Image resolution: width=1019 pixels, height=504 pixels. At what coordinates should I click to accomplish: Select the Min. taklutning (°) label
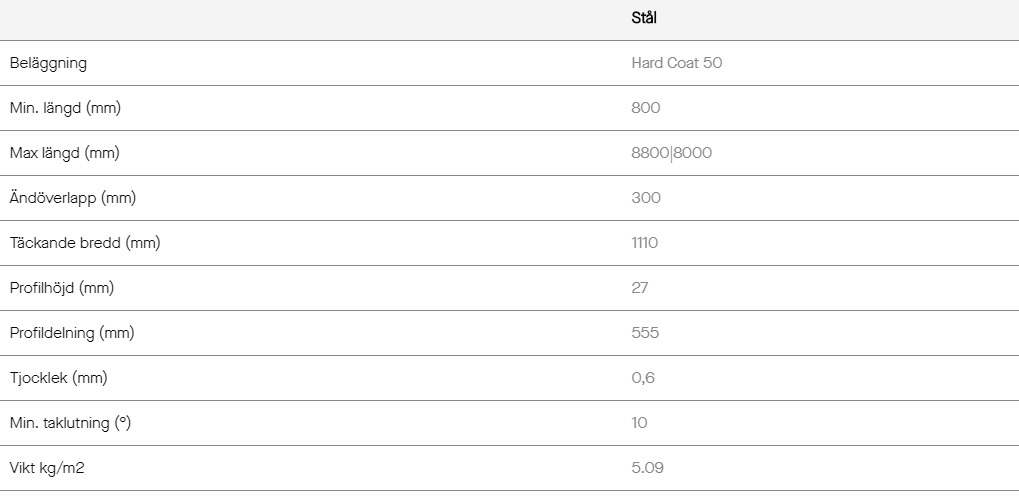click(x=70, y=423)
